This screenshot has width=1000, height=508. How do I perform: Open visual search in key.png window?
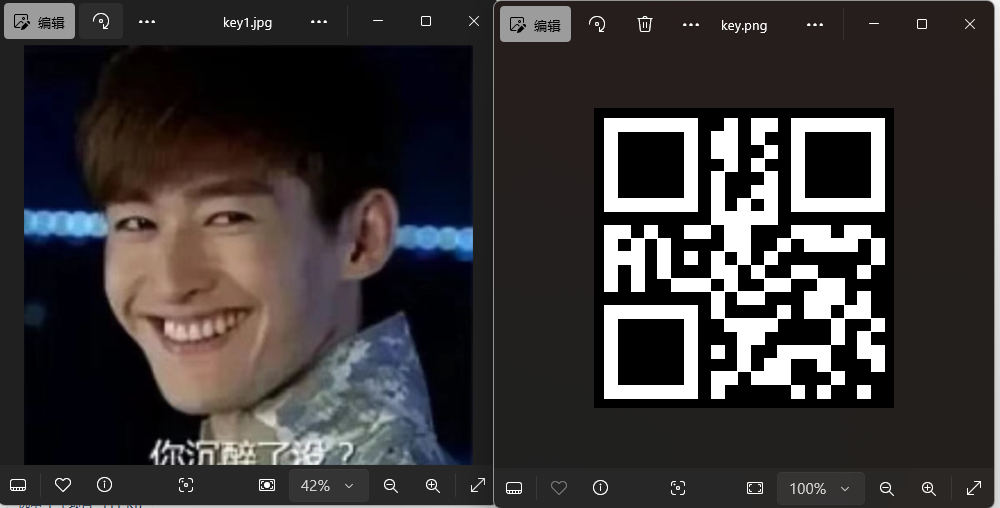678,488
